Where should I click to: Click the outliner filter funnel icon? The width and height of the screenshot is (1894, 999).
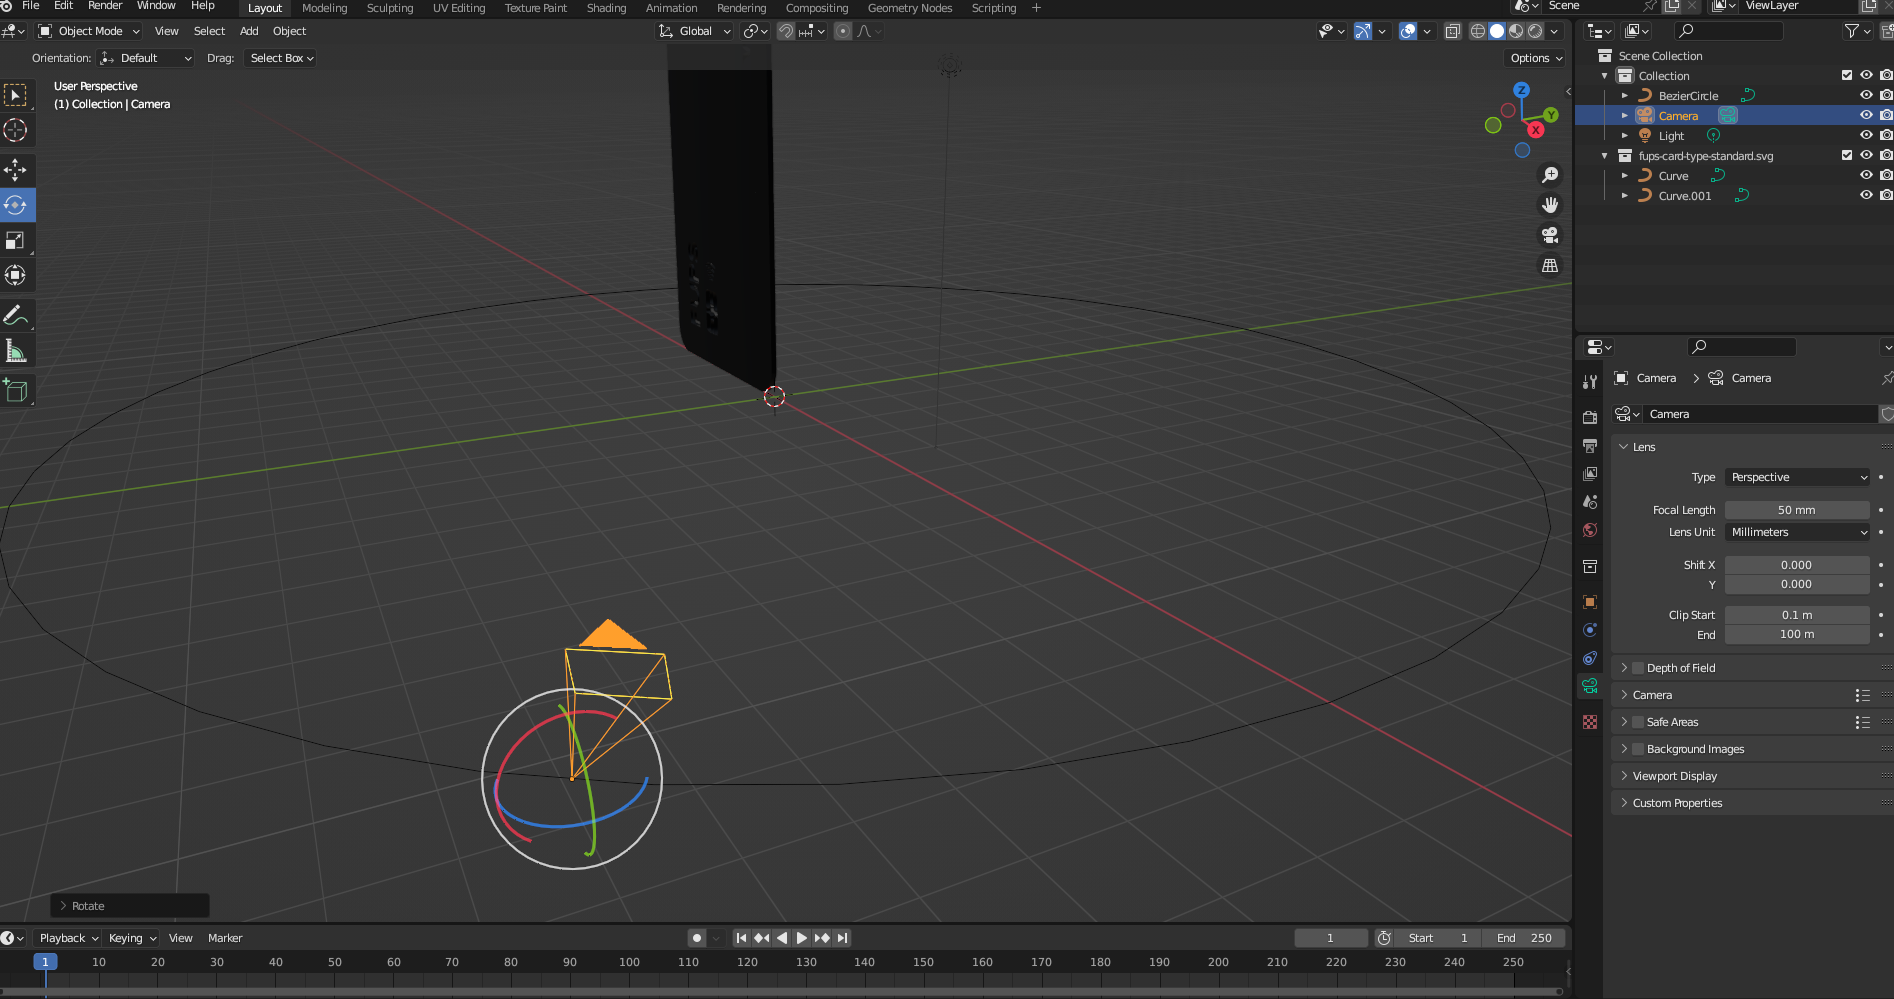tap(1852, 32)
